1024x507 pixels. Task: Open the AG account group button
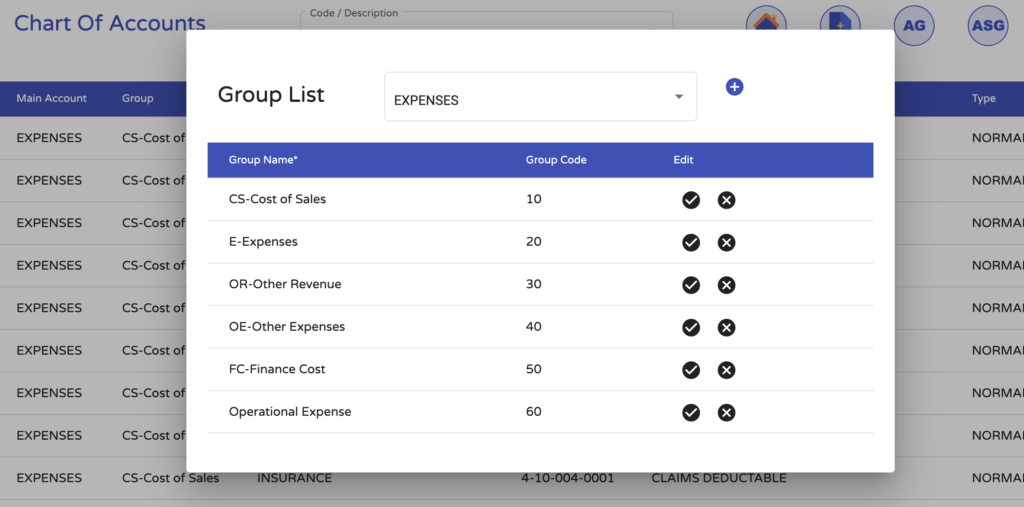[x=914, y=25]
